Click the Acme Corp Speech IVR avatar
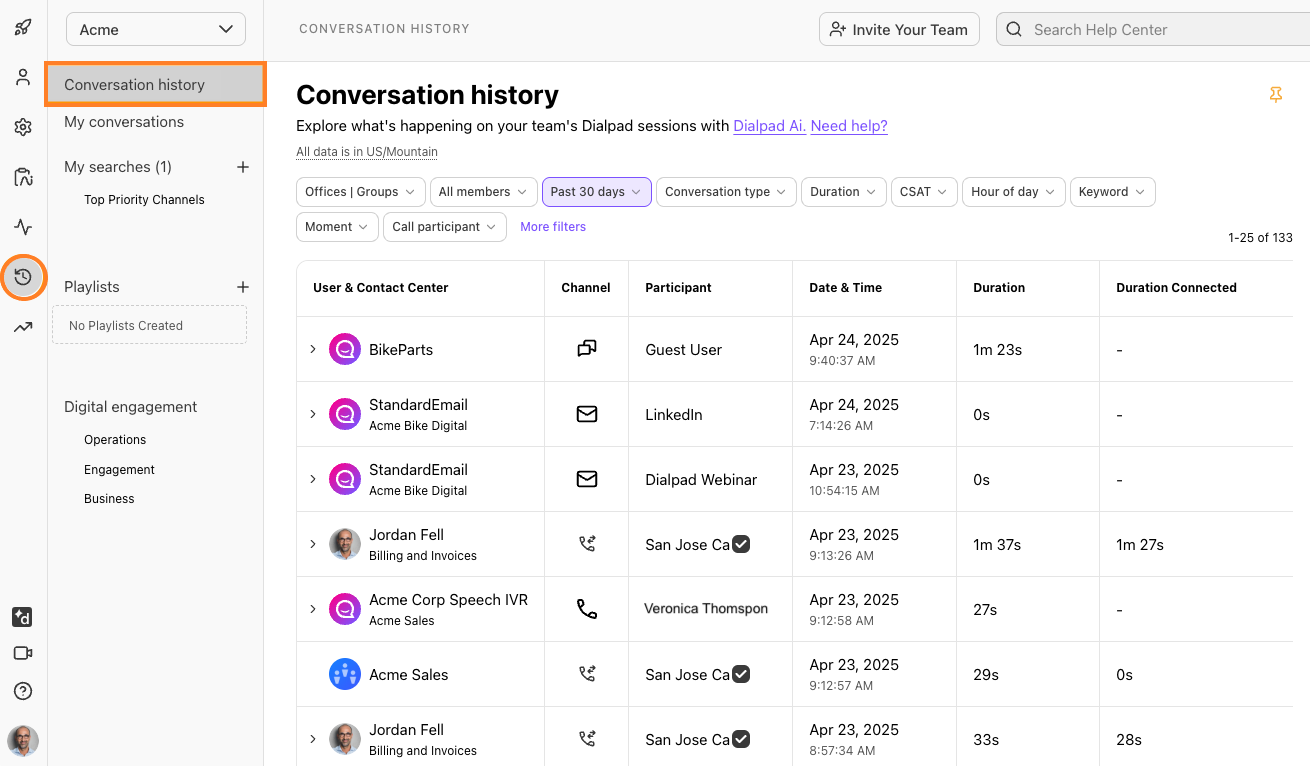 [x=345, y=609]
